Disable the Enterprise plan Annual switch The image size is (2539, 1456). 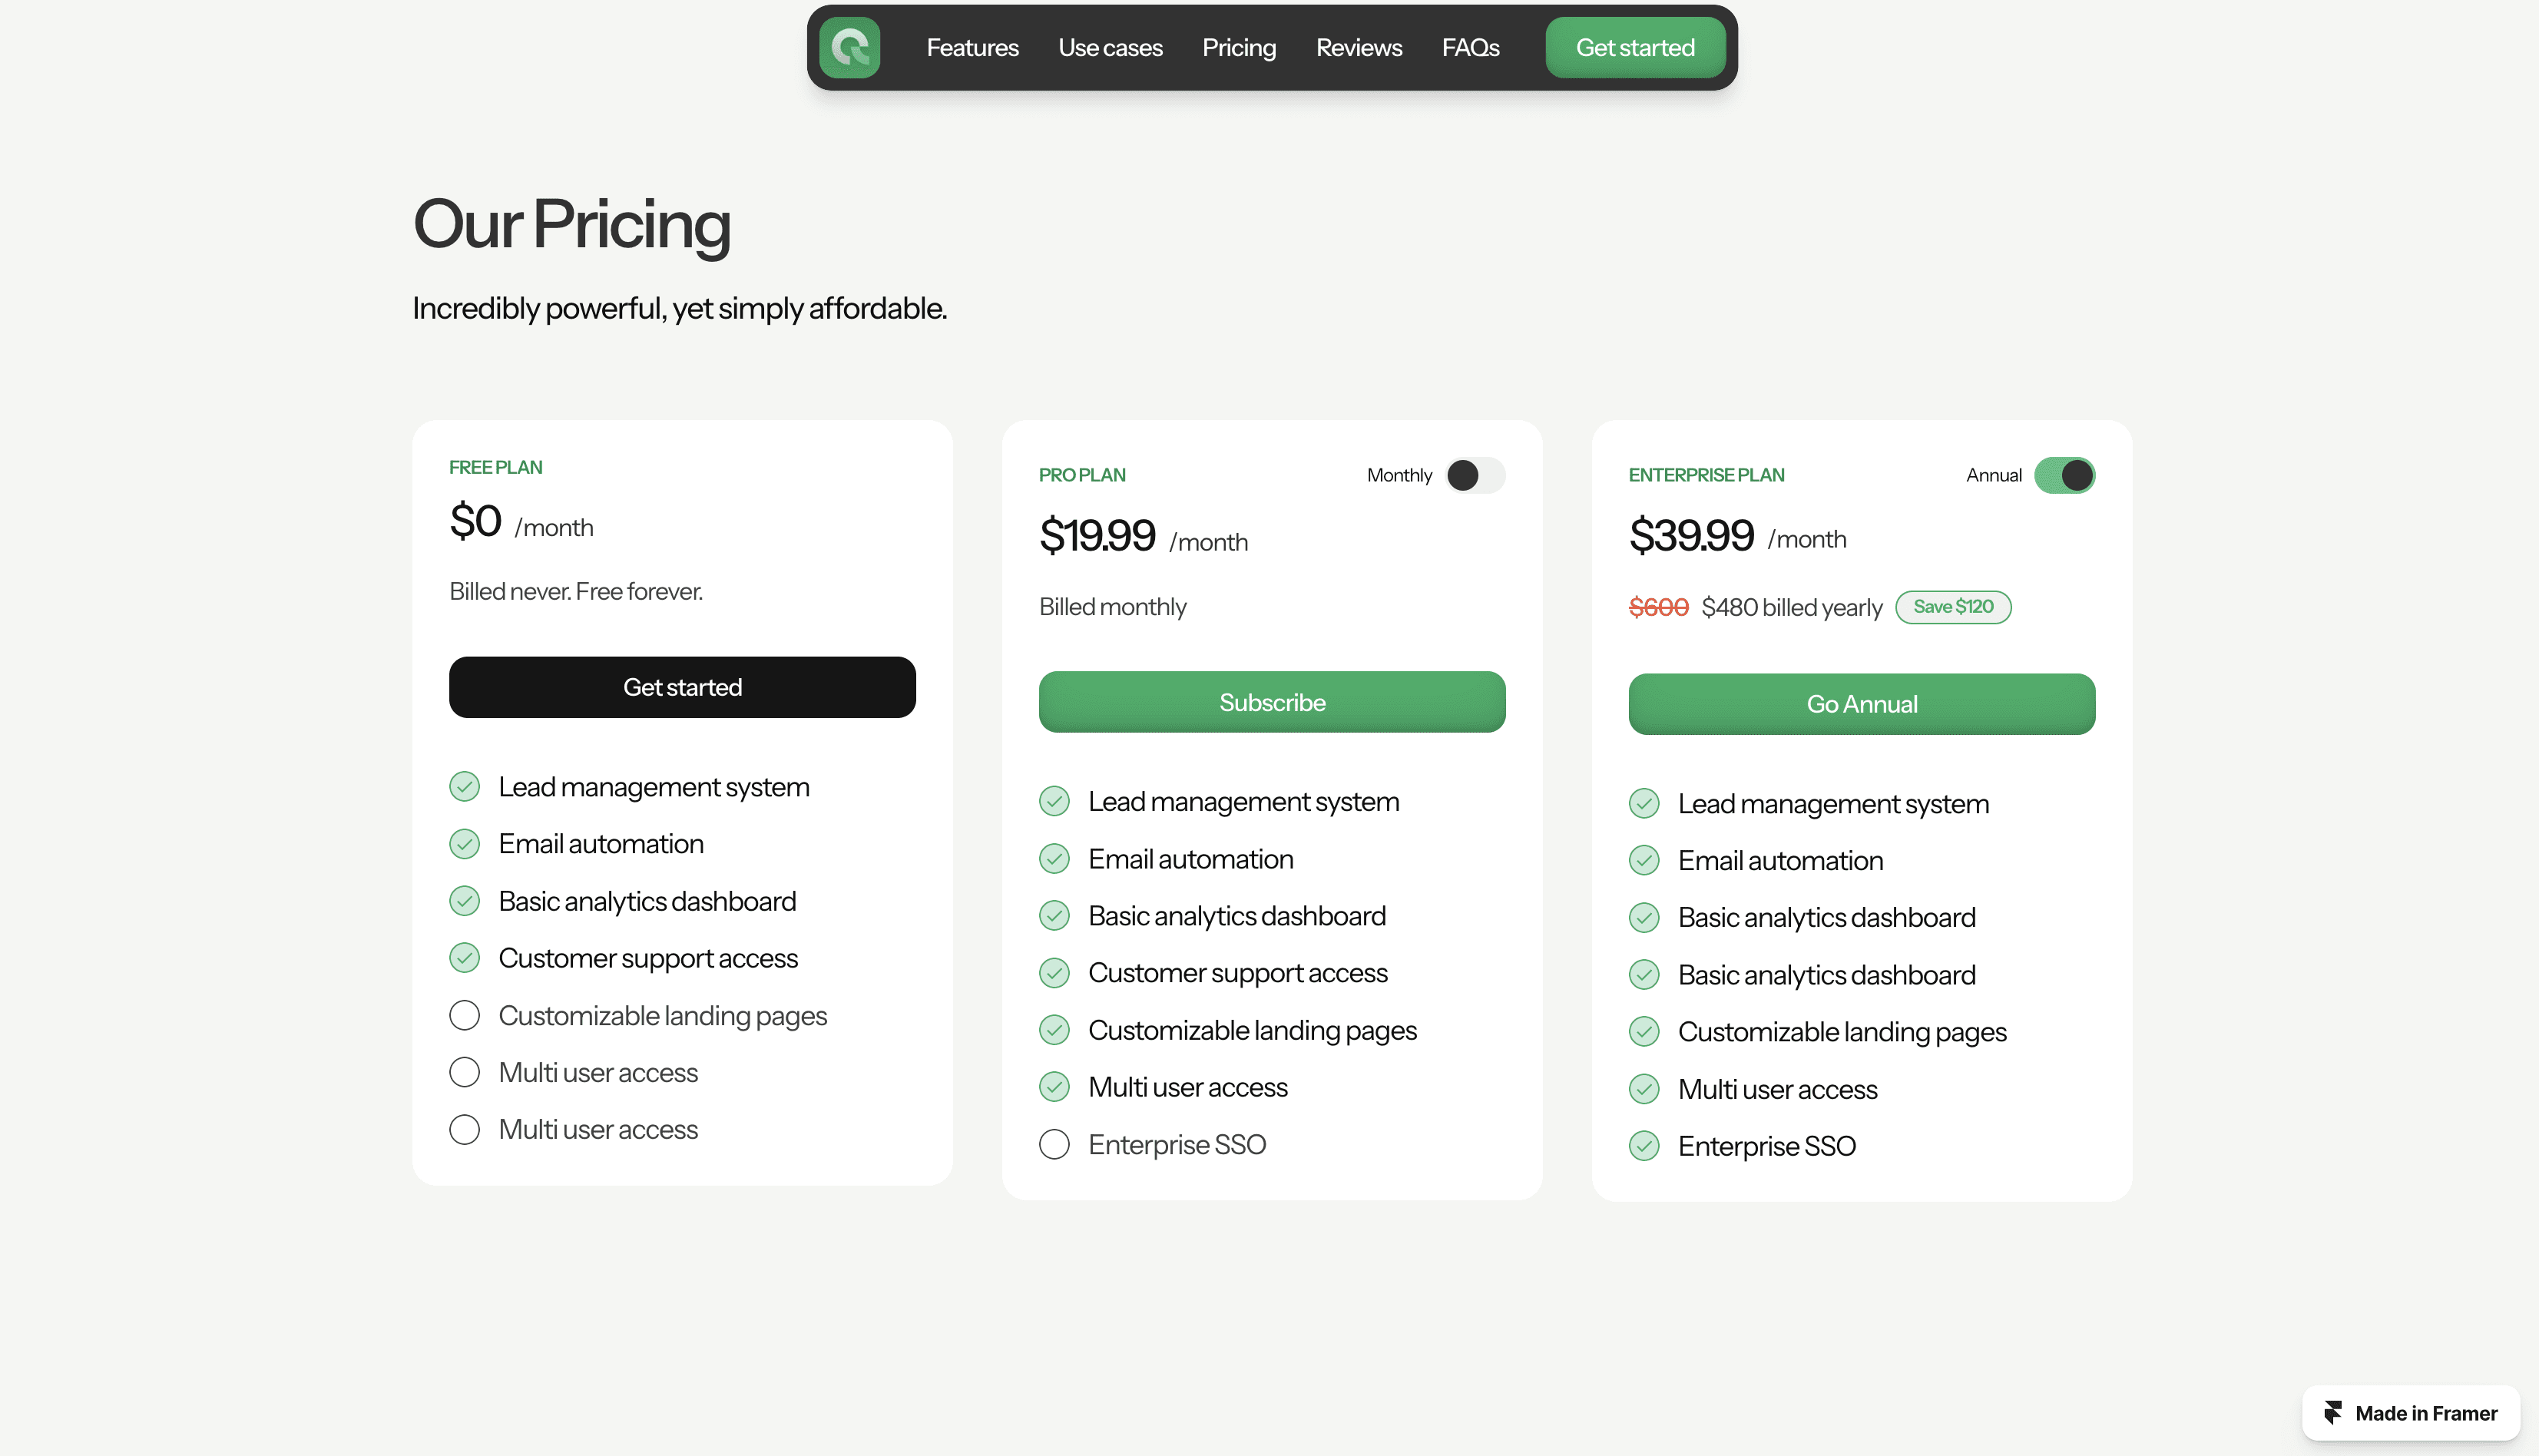(x=2064, y=475)
